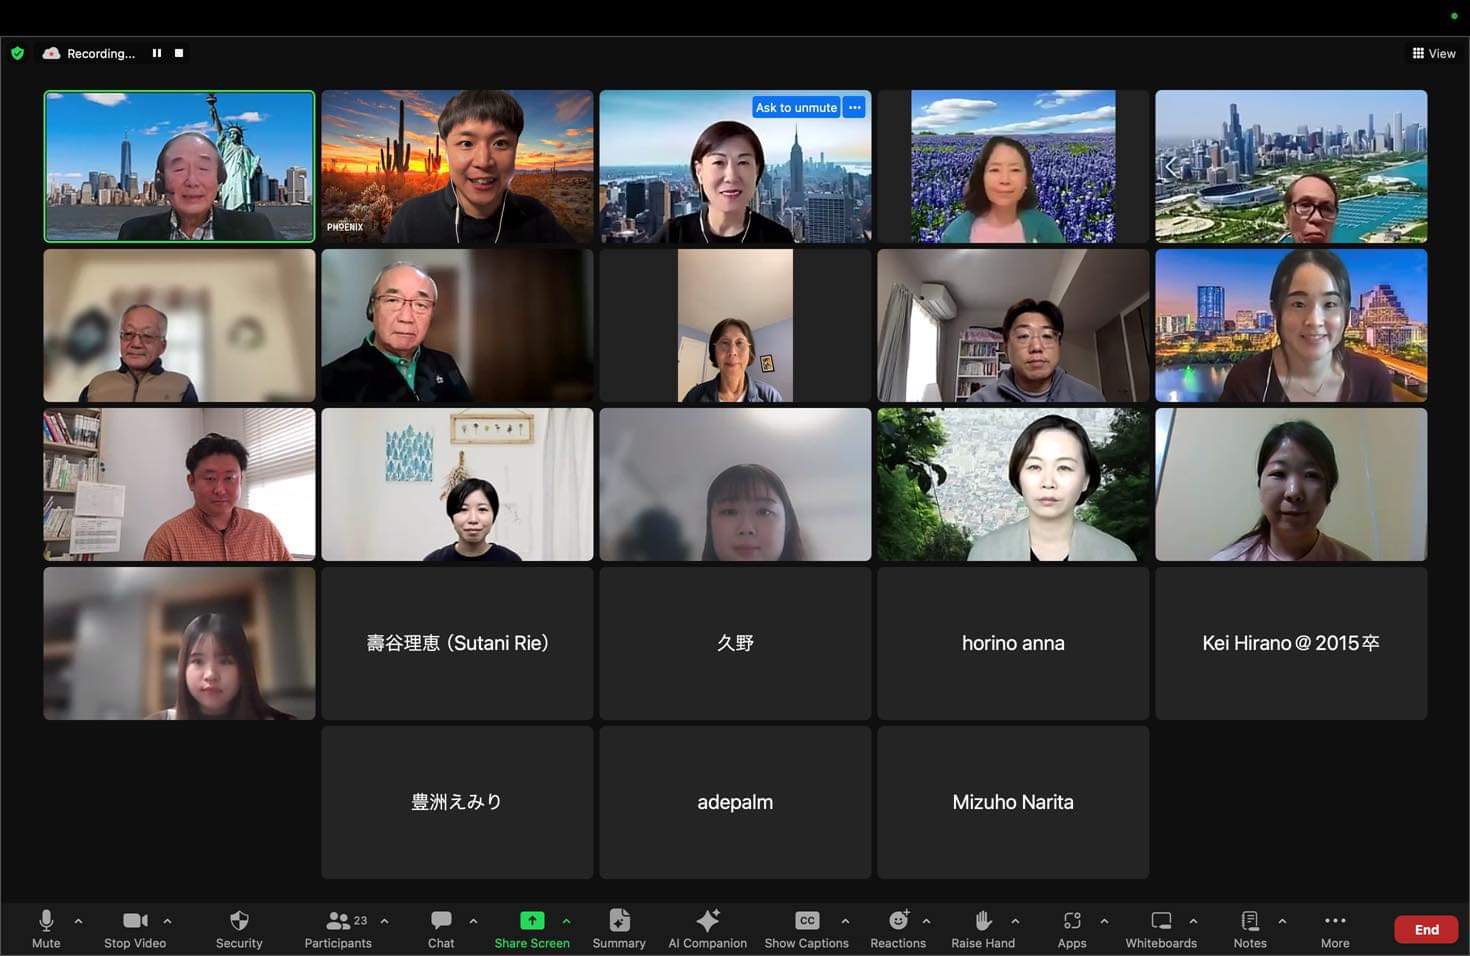Open the Apps panel
The image size is (1470, 956).
pyautogui.click(x=1071, y=928)
